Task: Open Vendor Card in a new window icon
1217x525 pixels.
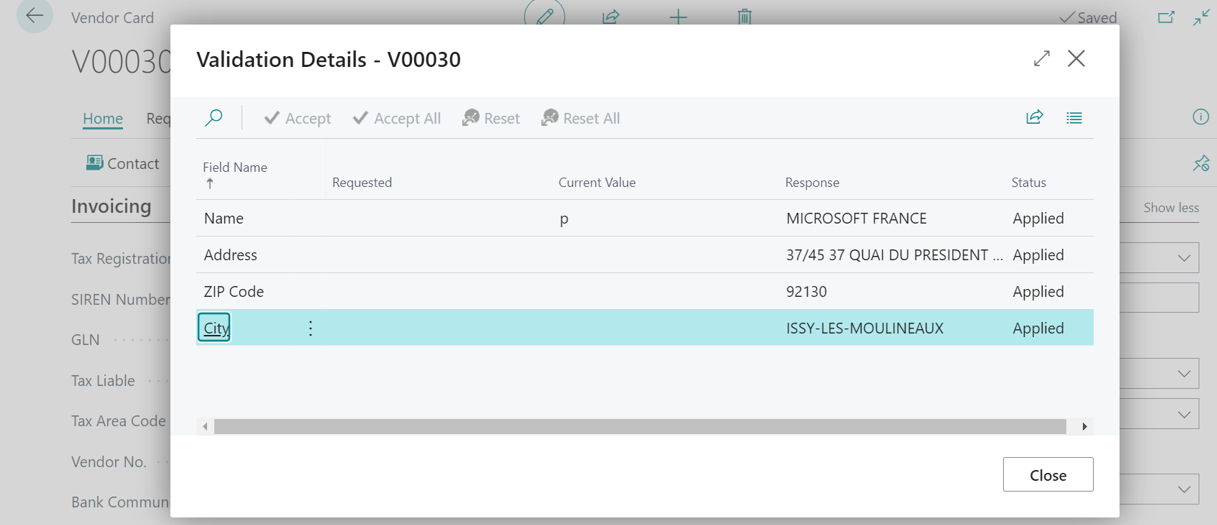Action: tap(1166, 17)
